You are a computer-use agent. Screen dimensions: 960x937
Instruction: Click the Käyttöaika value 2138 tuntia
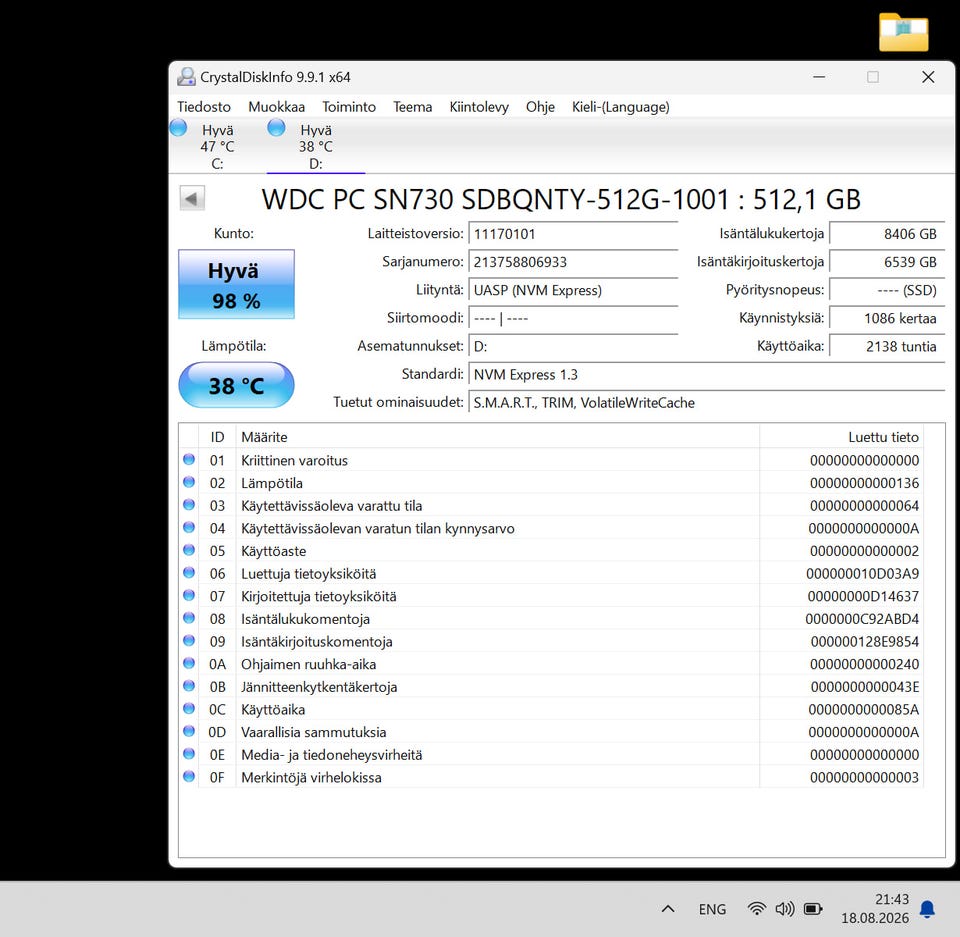click(887, 347)
